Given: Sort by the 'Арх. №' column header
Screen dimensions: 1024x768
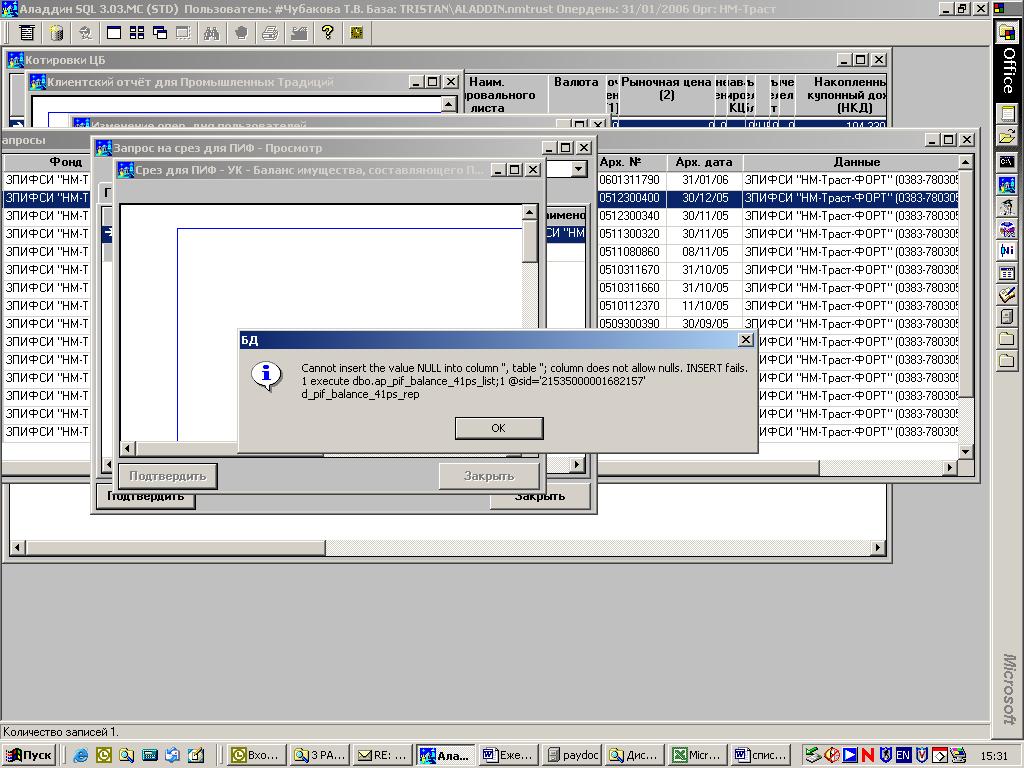Looking at the screenshot, I should (632, 162).
